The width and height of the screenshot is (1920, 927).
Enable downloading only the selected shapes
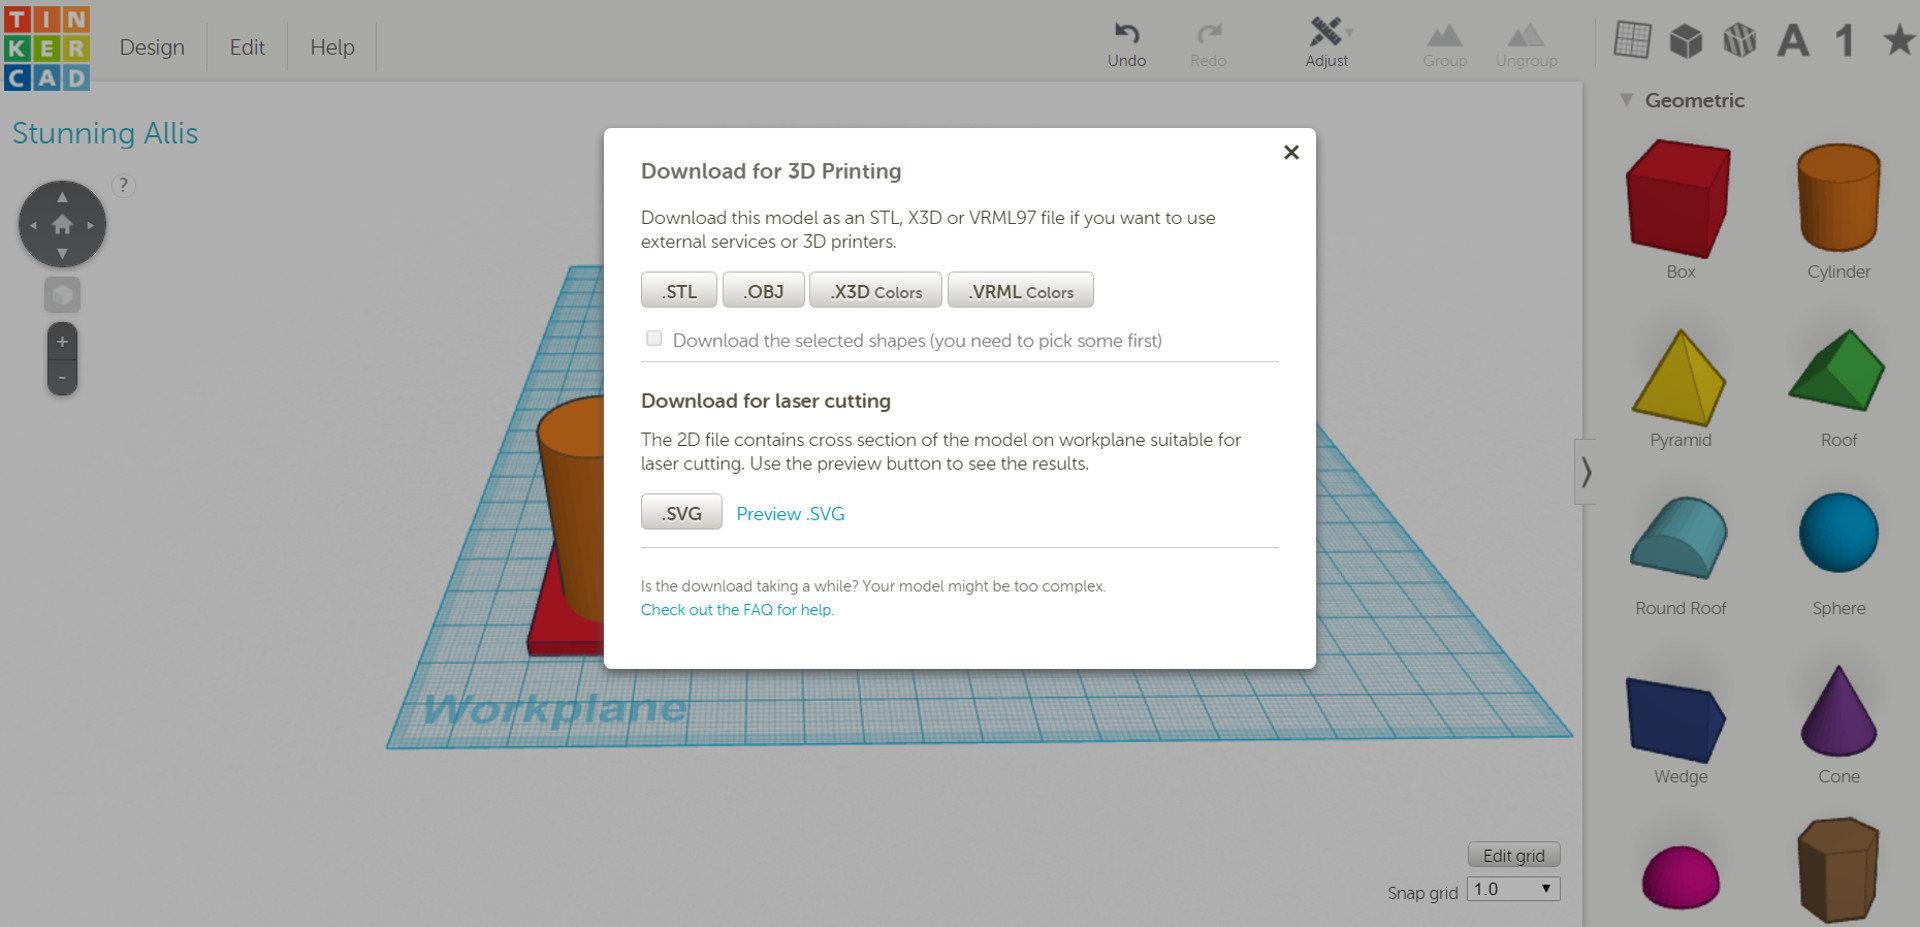point(654,339)
